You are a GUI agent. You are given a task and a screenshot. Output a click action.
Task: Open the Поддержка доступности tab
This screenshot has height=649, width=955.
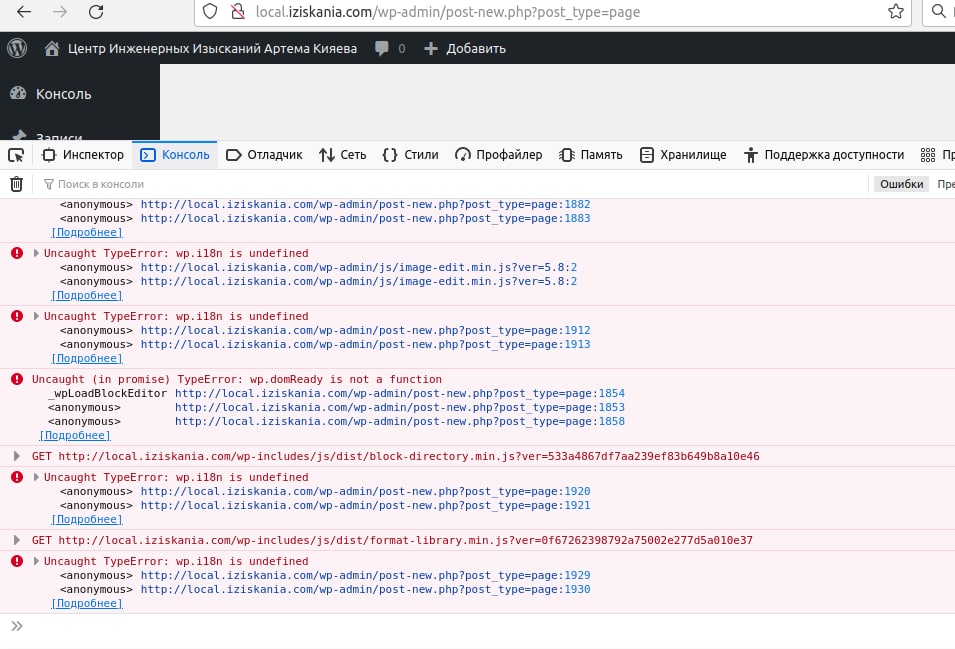(x=824, y=155)
